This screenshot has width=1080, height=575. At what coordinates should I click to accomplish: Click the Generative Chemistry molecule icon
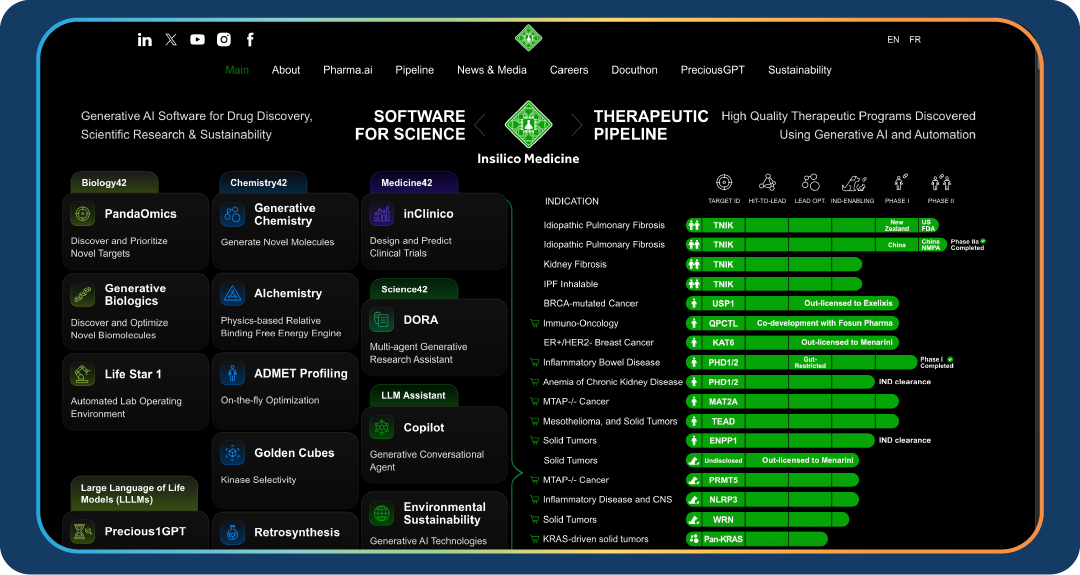tap(233, 214)
